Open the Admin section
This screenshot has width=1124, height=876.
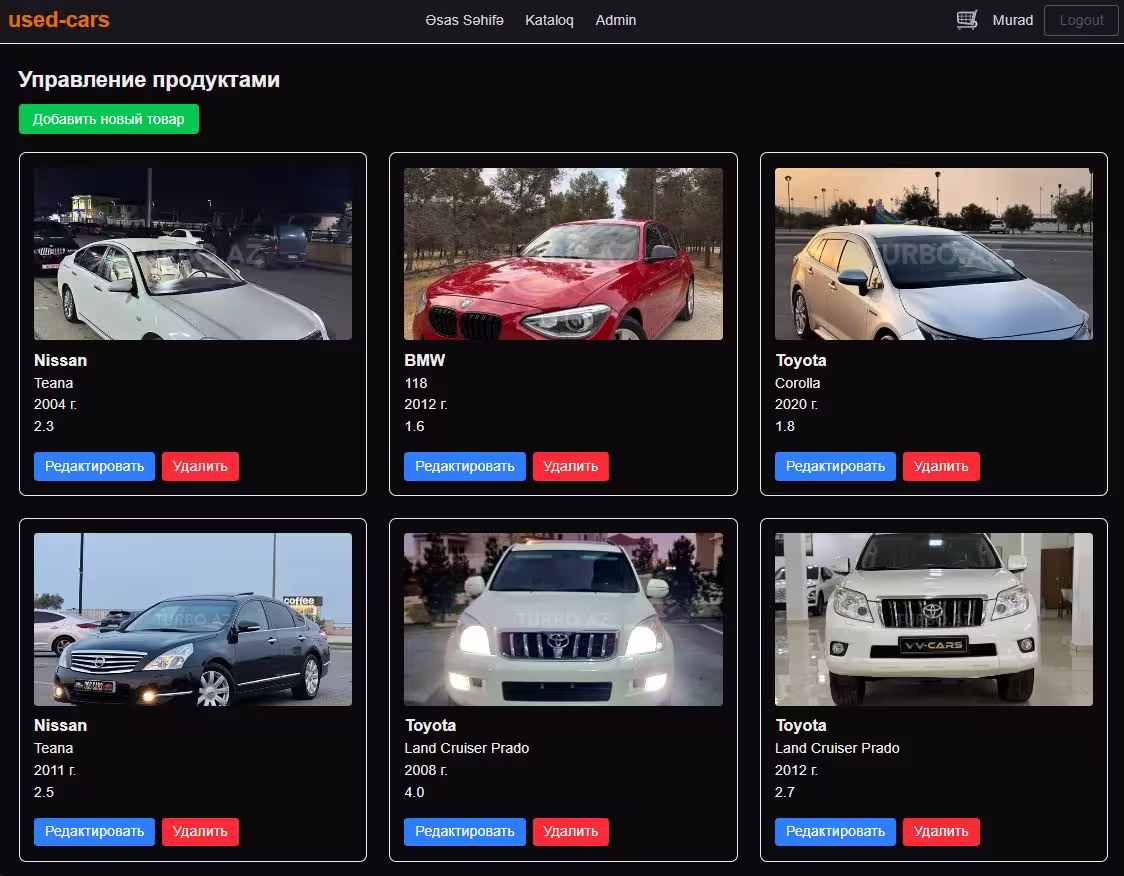click(616, 20)
